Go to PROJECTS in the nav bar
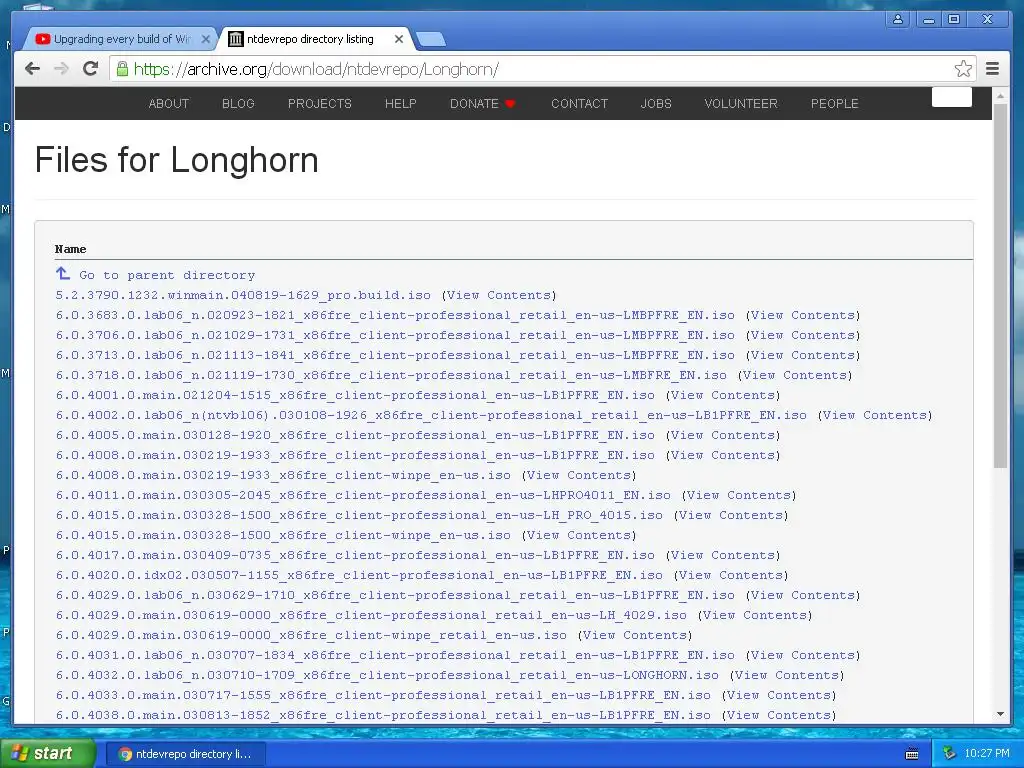 (319, 103)
